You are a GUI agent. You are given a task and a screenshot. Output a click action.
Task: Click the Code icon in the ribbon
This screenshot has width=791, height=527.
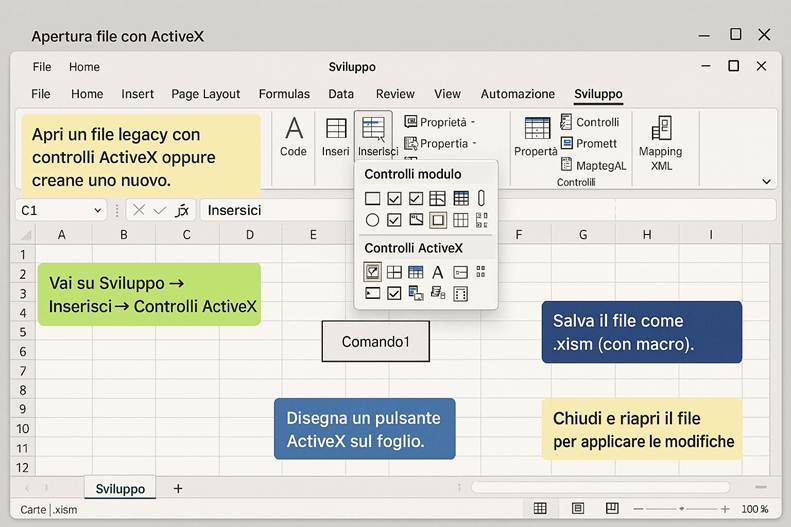(x=293, y=136)
